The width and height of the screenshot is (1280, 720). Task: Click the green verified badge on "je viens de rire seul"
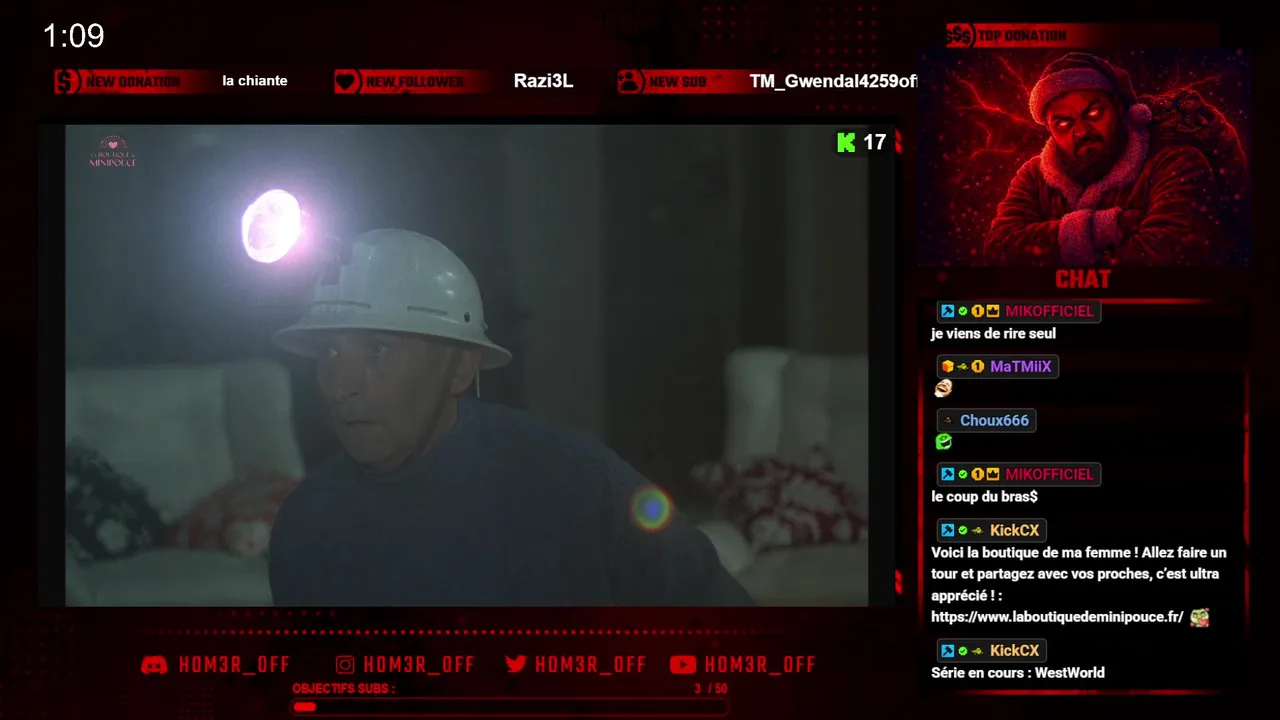pyautogui.click(x=962, y=311)
